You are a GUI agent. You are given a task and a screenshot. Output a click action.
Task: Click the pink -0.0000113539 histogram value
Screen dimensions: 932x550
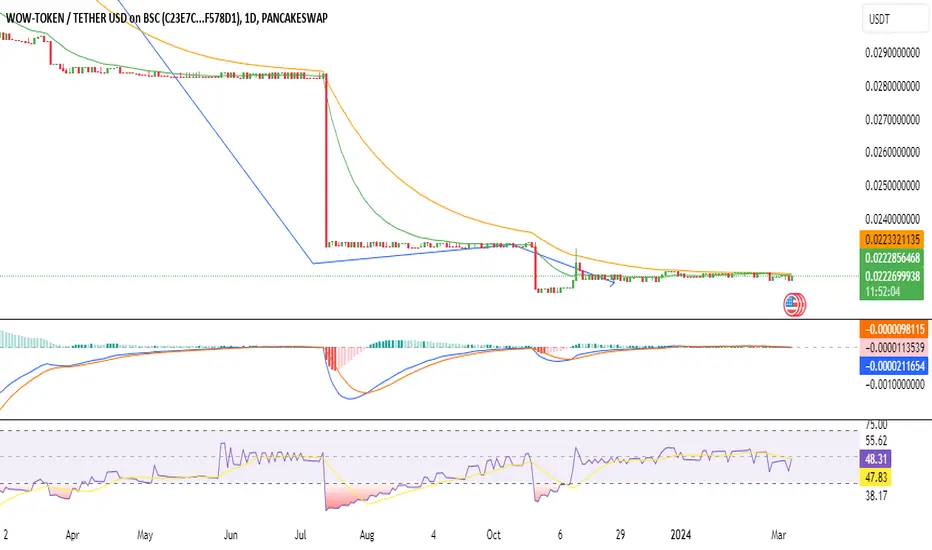coord(893,347)
